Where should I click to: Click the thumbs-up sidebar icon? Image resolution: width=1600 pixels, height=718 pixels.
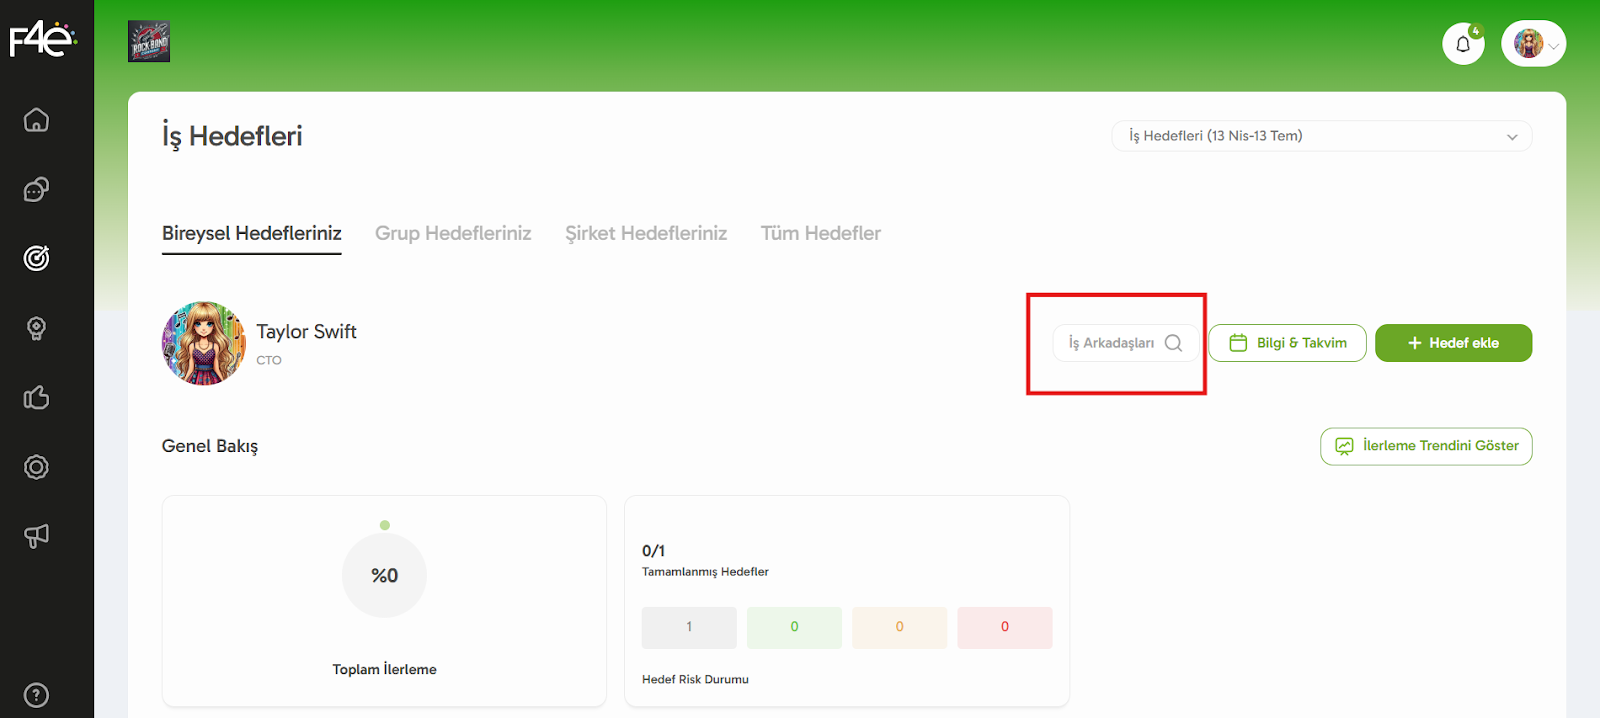(36, 398)
